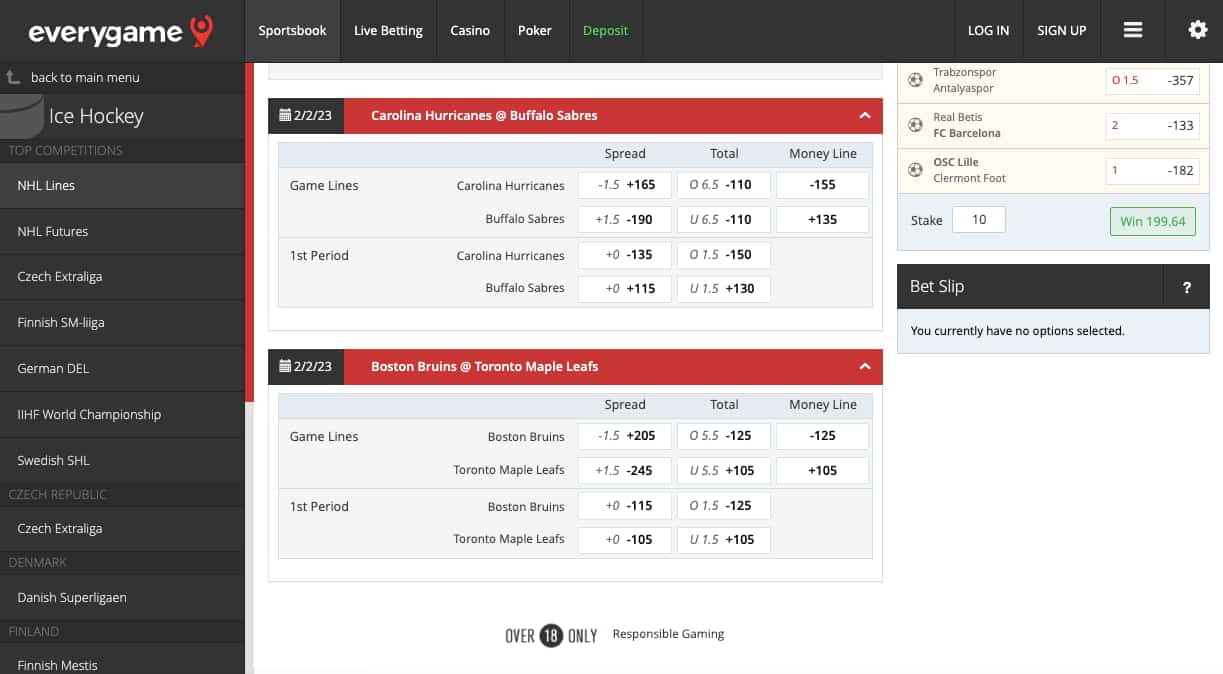Select Carolina Hurricanes money line -155
The width and height of the screenshot is (1223, 674).
click(822, 185)
